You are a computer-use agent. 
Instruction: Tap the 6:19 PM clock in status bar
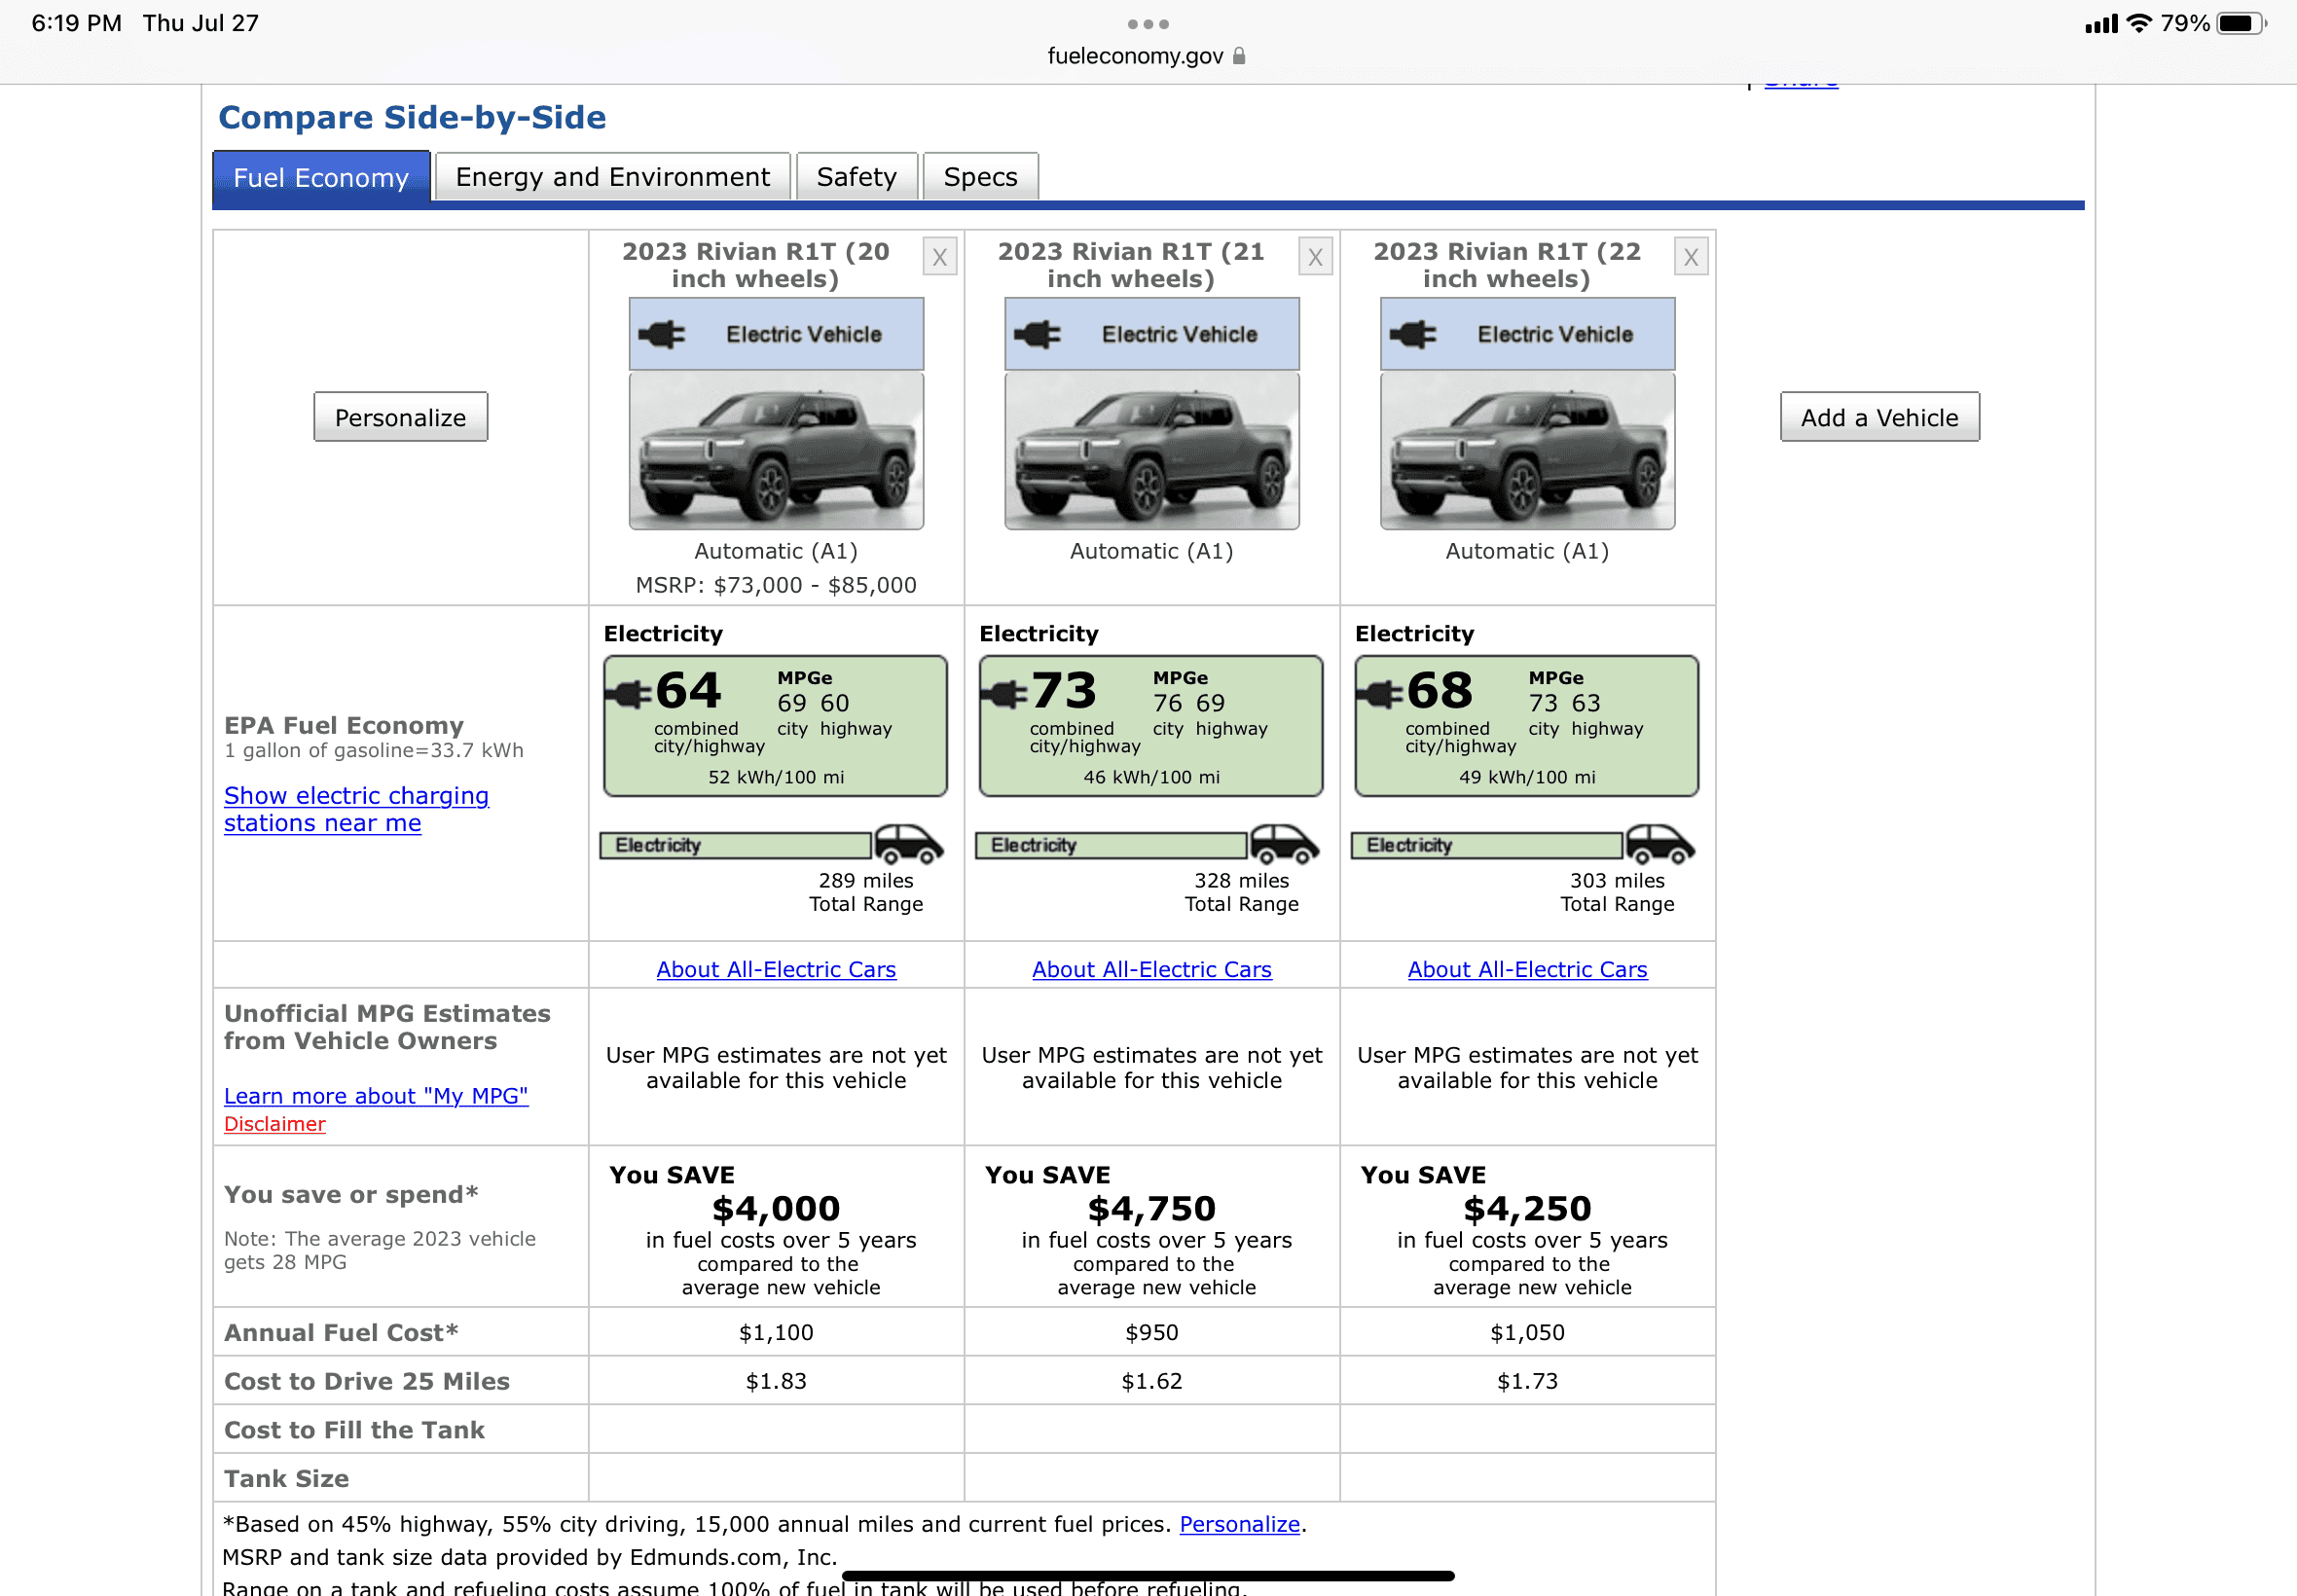pos(77,23)
